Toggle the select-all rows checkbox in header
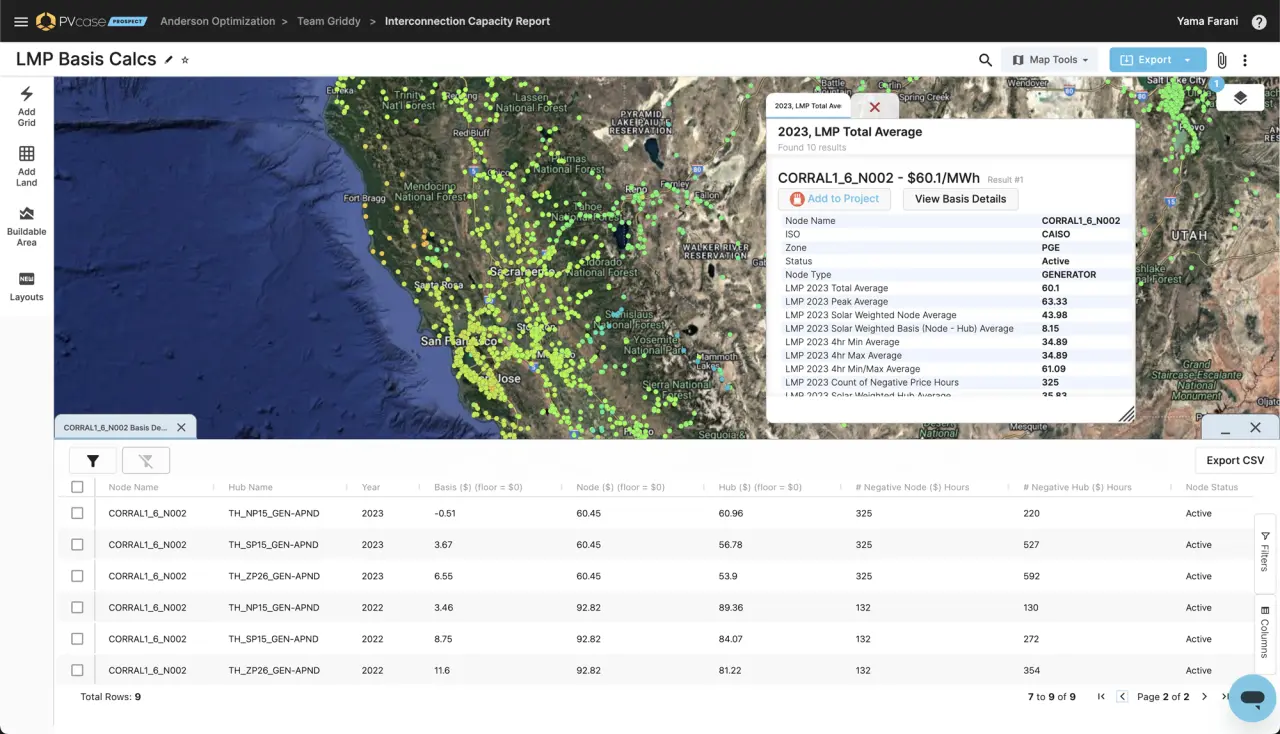This screenshot has height=734, width=1280. point(77,487)
